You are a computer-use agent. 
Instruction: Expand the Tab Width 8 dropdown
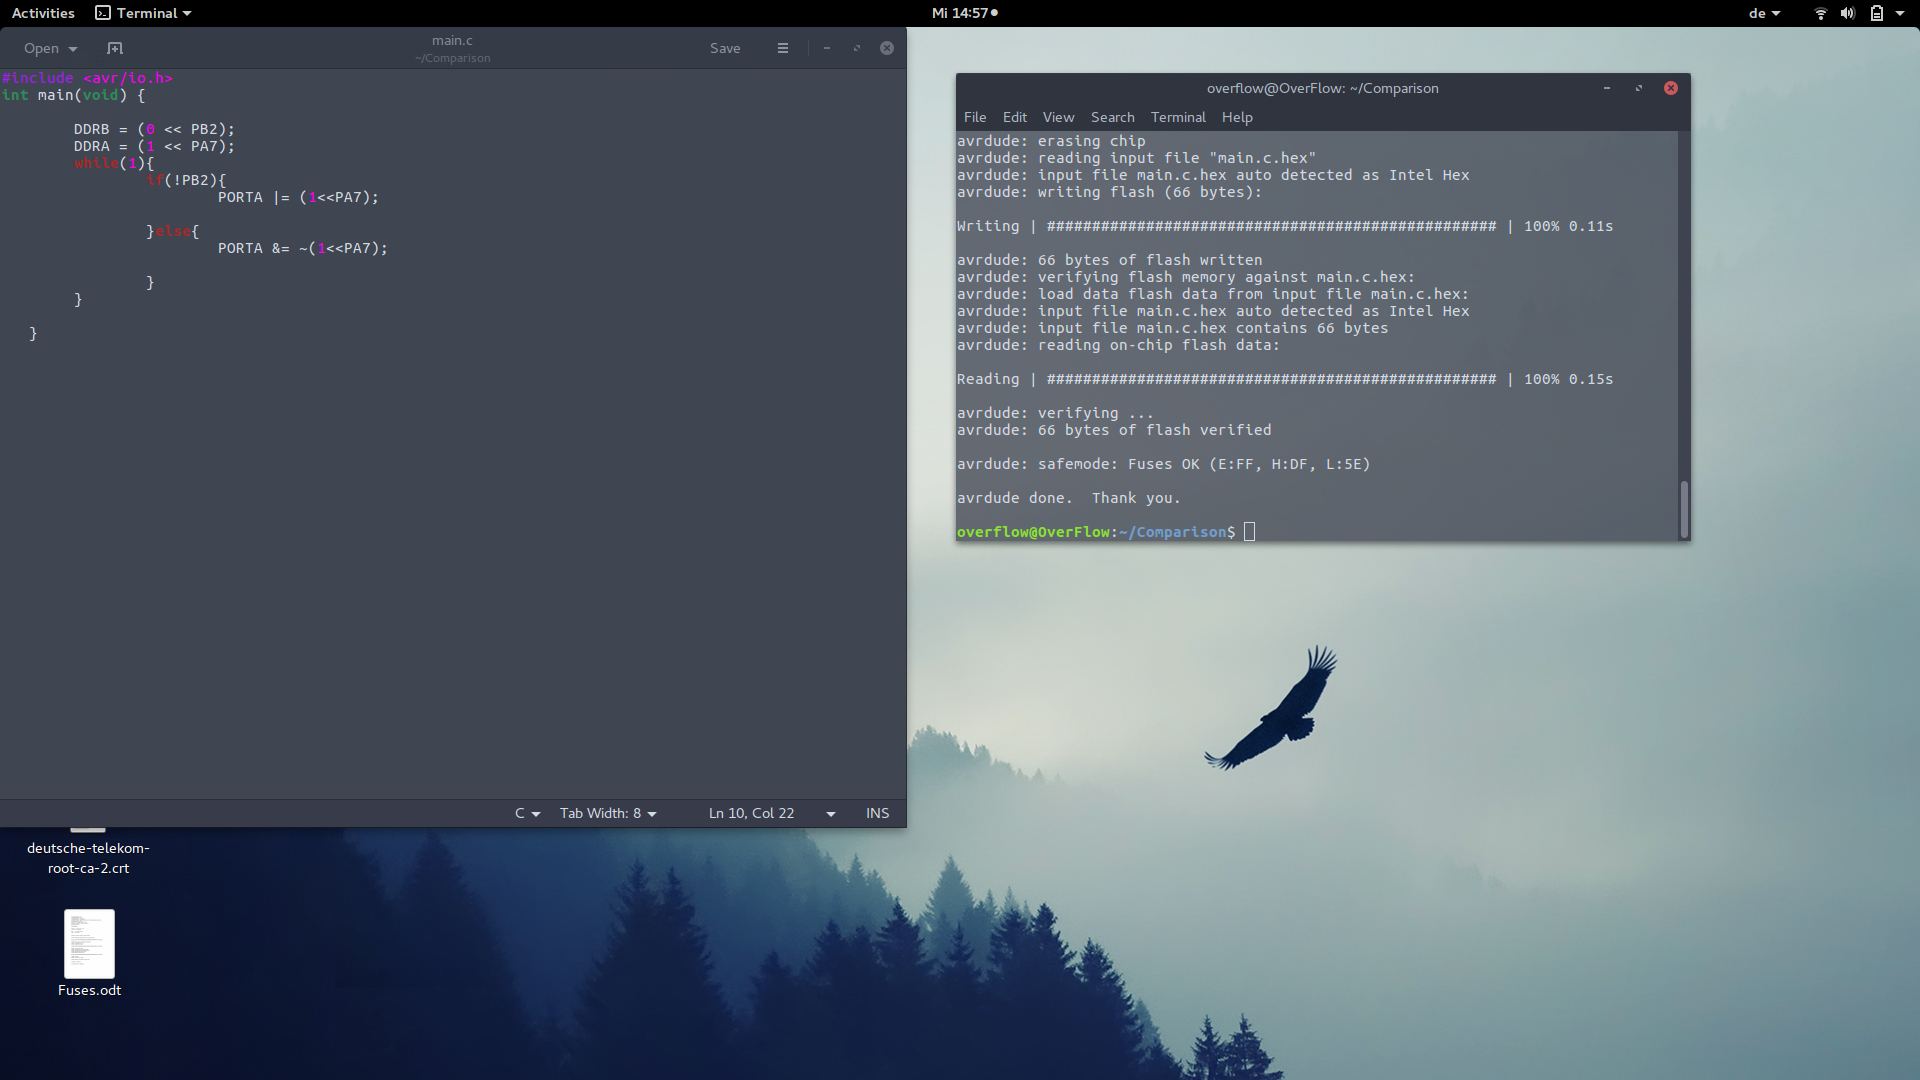tap(608, 813)
